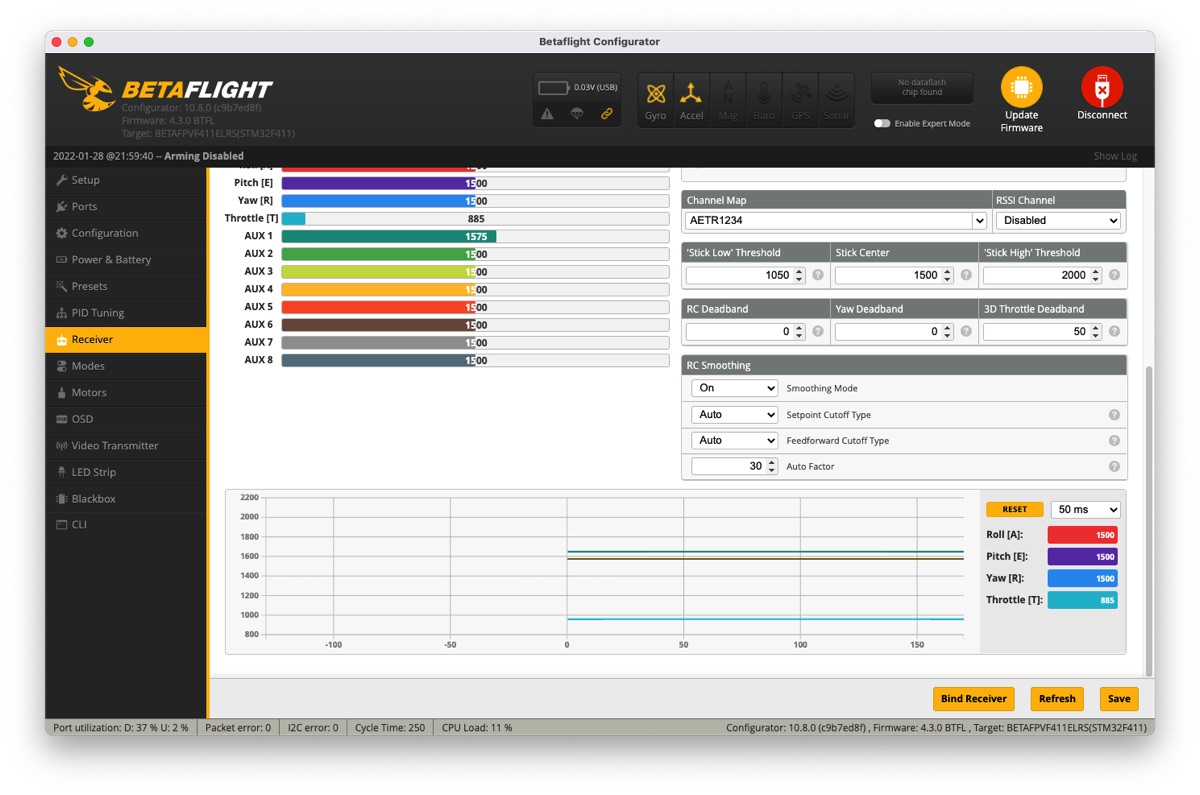The width and height of the screenshot is (1200, 795).
Task: Open help for 3D Throttle Deadband
Action: click(1114, 331)
